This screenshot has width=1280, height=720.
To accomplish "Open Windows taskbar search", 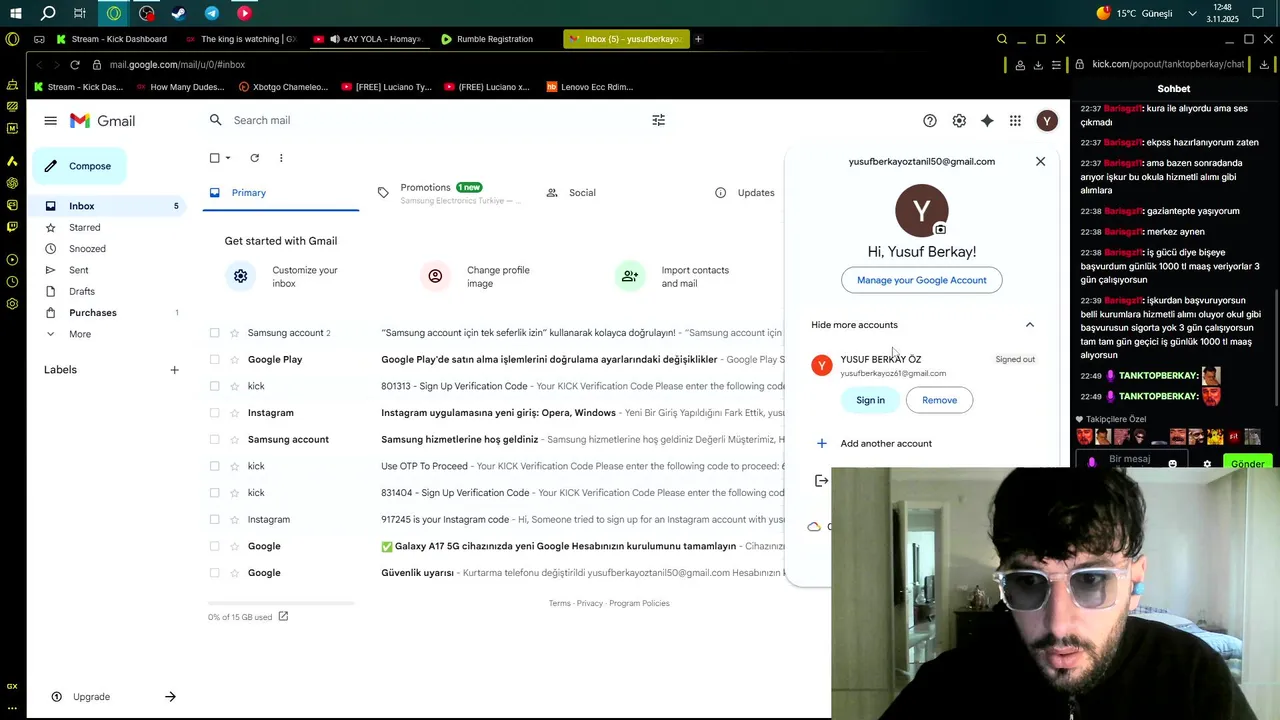I will click(x=48, y=13).
